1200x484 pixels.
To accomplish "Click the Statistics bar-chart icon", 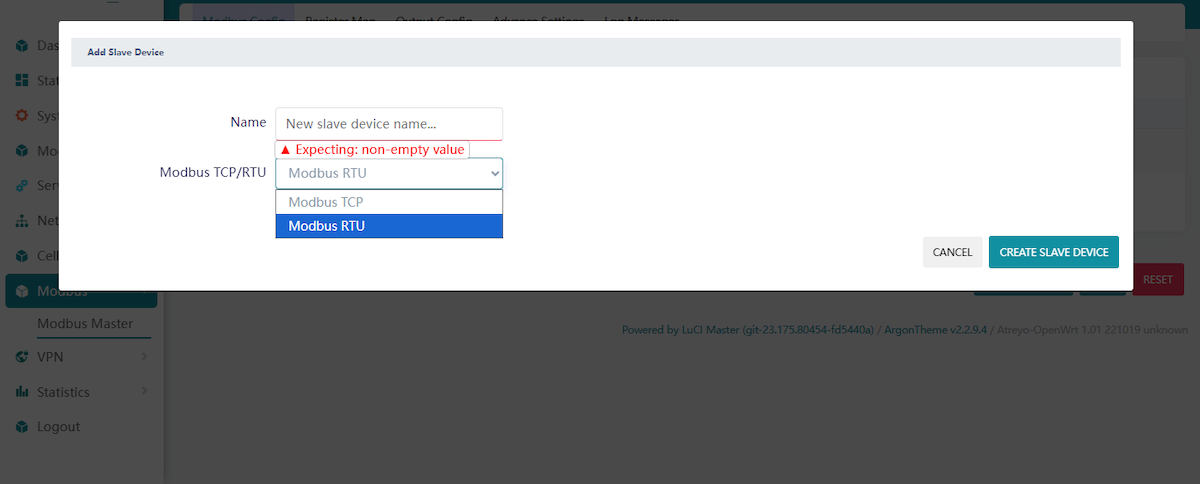I will pos(22,392).
